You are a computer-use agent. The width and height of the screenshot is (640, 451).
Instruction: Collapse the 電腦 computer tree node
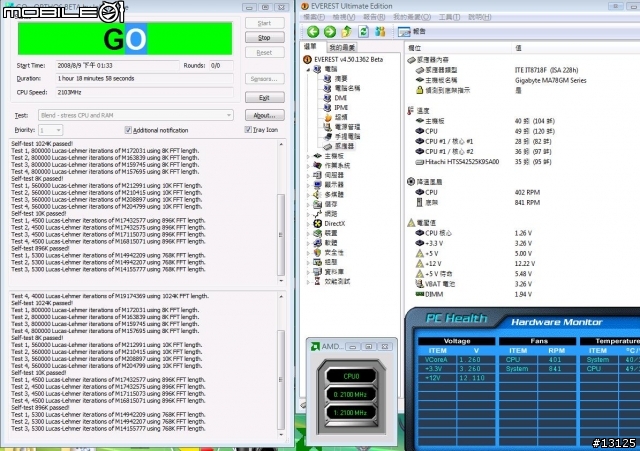coord(309,69)
